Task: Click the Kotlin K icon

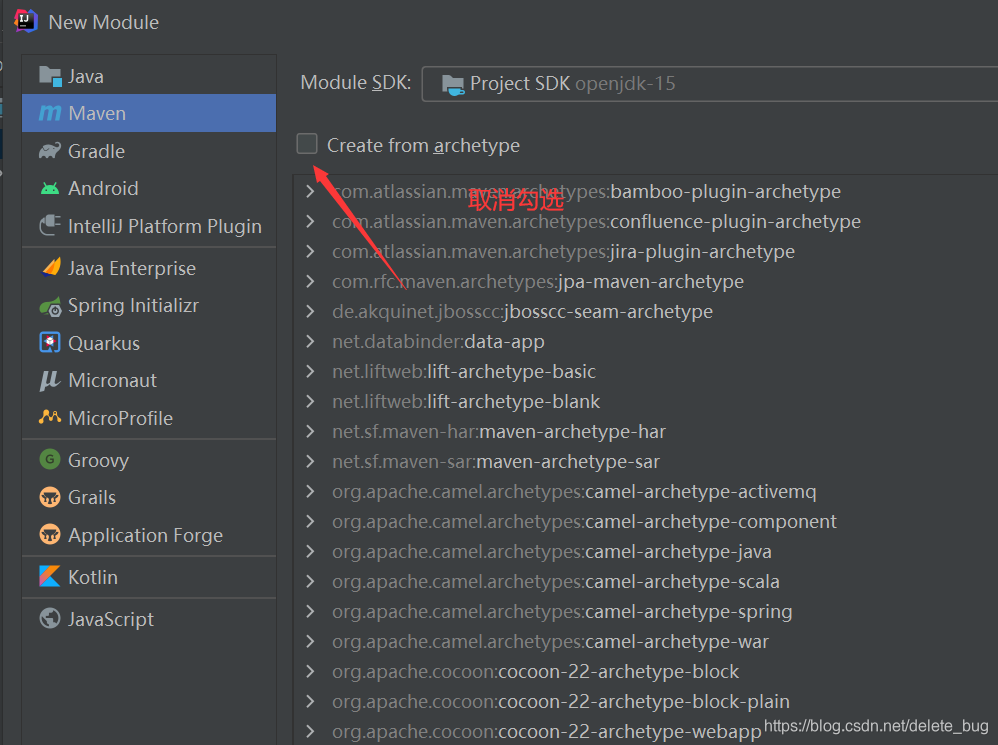Action: pyautogui.click(x=50, y=576)
